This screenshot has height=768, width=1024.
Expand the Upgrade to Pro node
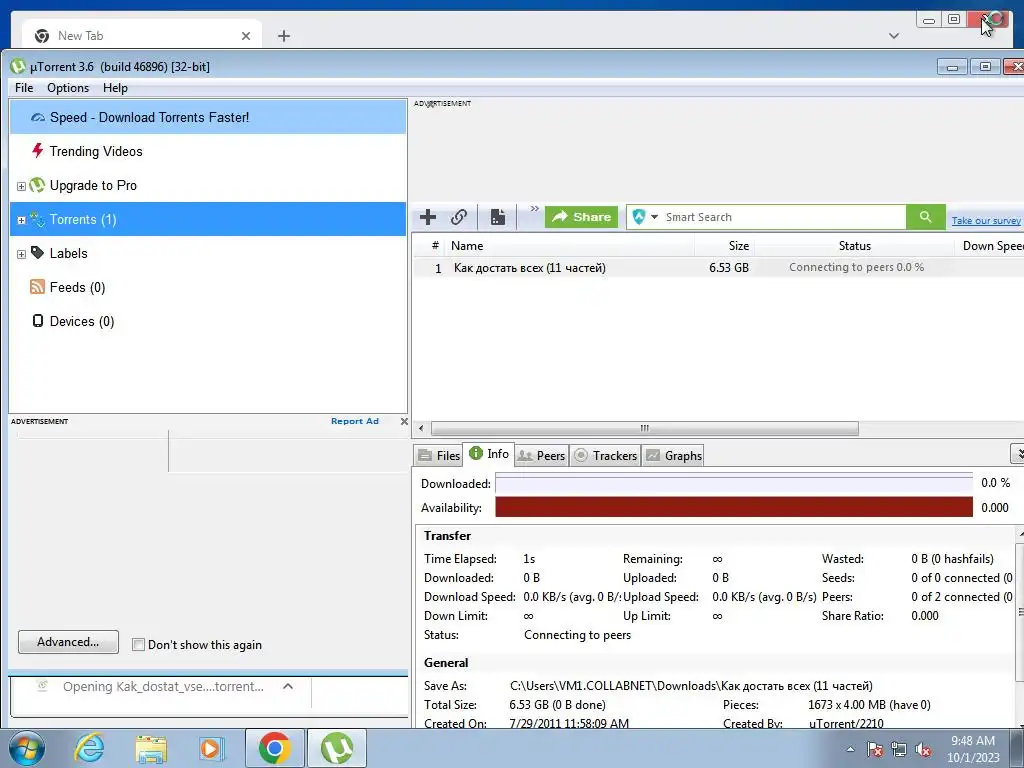tap(21, 186)
